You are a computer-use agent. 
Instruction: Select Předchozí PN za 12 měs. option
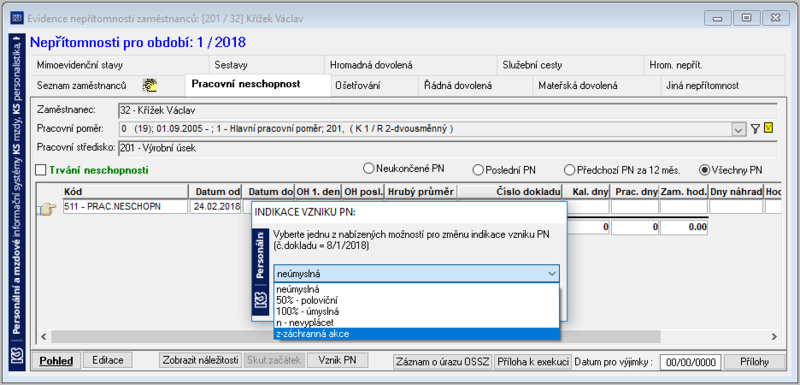(569, 170)
